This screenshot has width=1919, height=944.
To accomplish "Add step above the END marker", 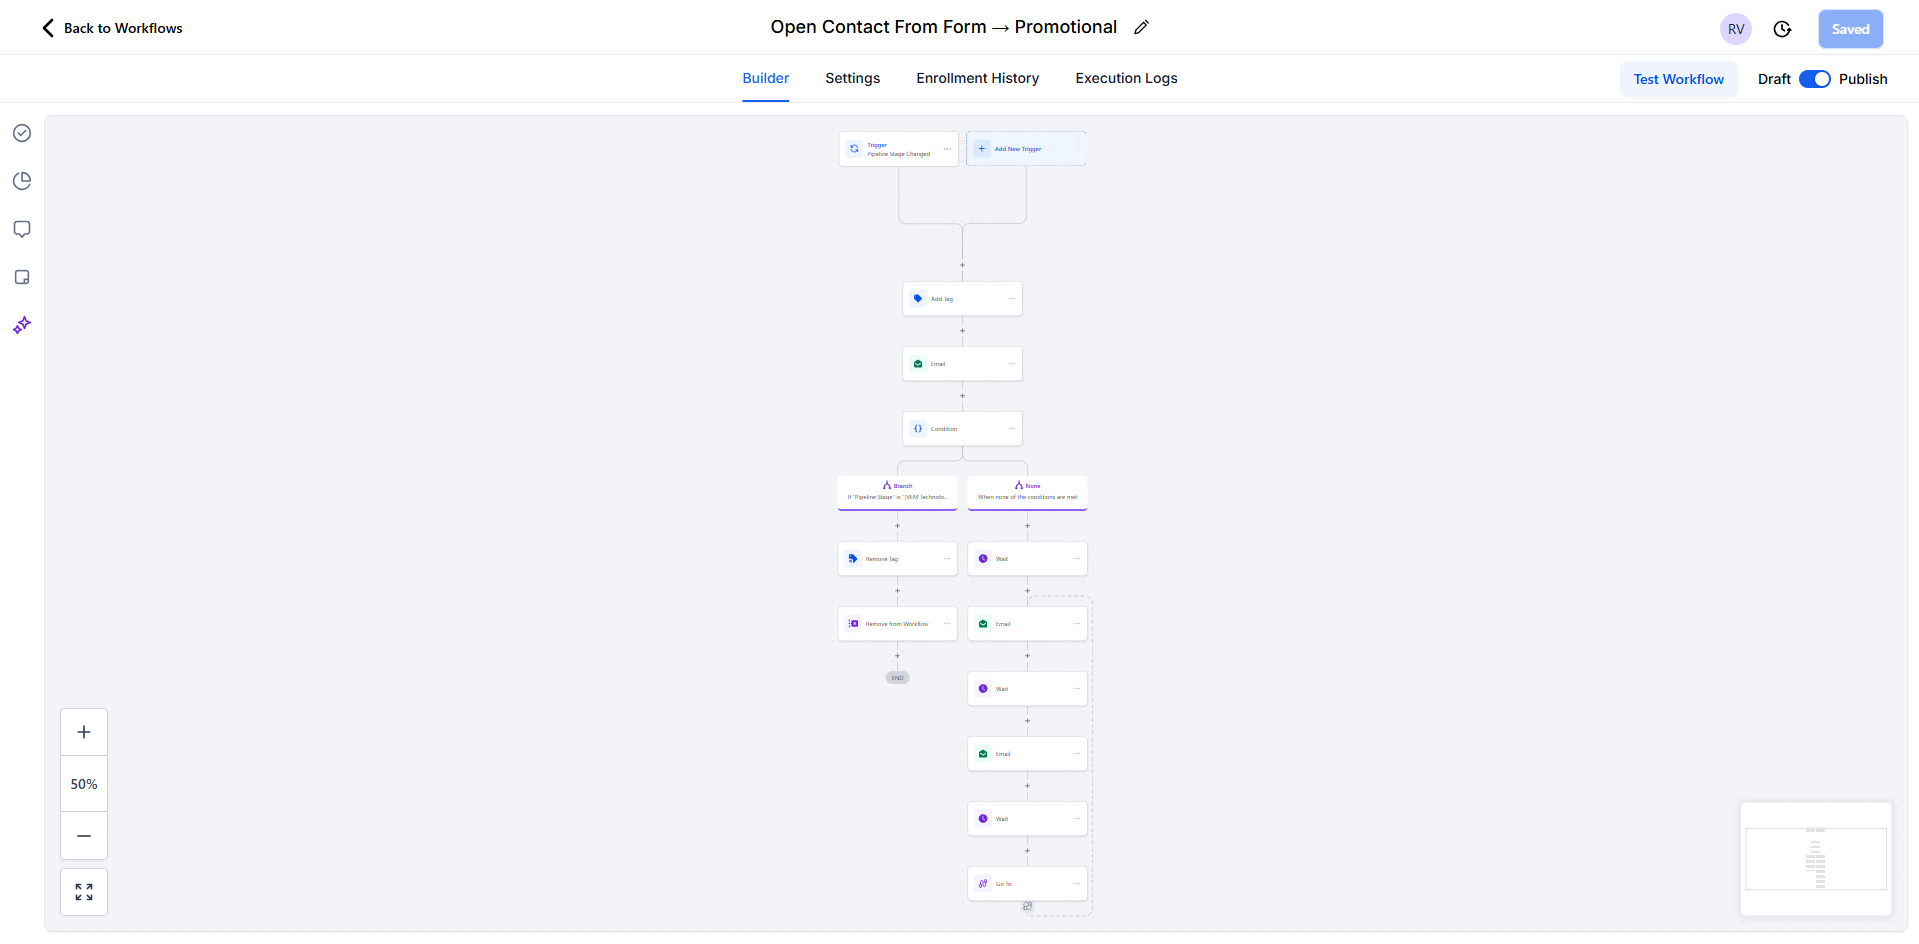I will pos(897,656).
